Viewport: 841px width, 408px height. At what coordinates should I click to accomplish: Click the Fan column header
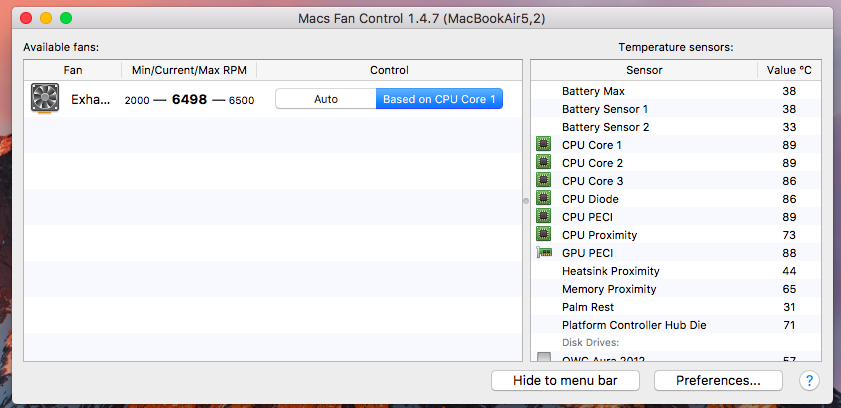(x=73, y=70)
